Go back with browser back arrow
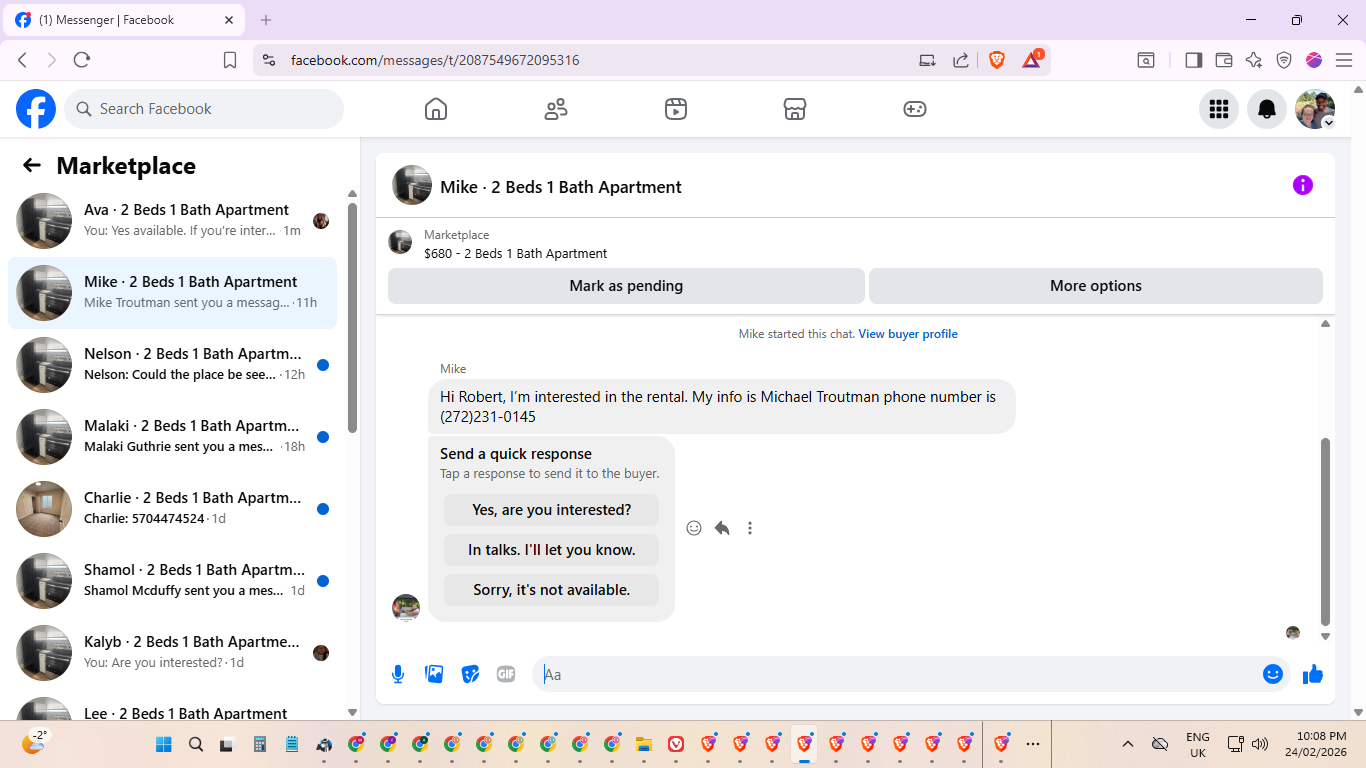Viewport: 1366px width, 768px height. (22, 60)
